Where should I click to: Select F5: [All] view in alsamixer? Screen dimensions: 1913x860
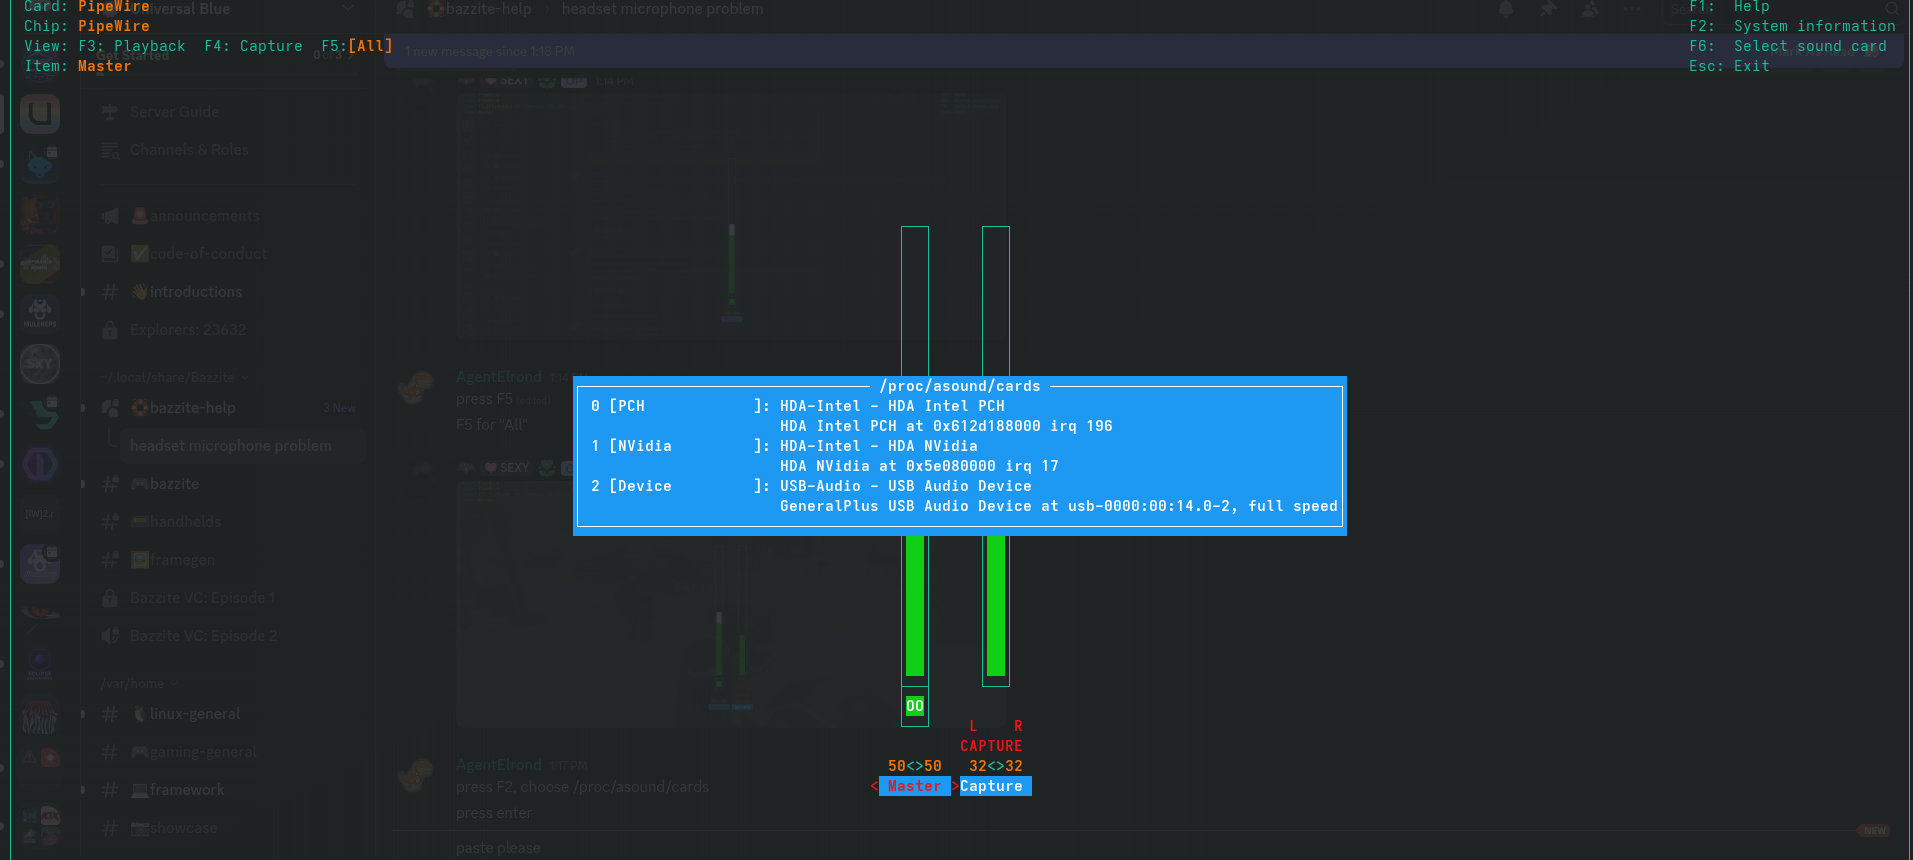click(x=357, y=46)
